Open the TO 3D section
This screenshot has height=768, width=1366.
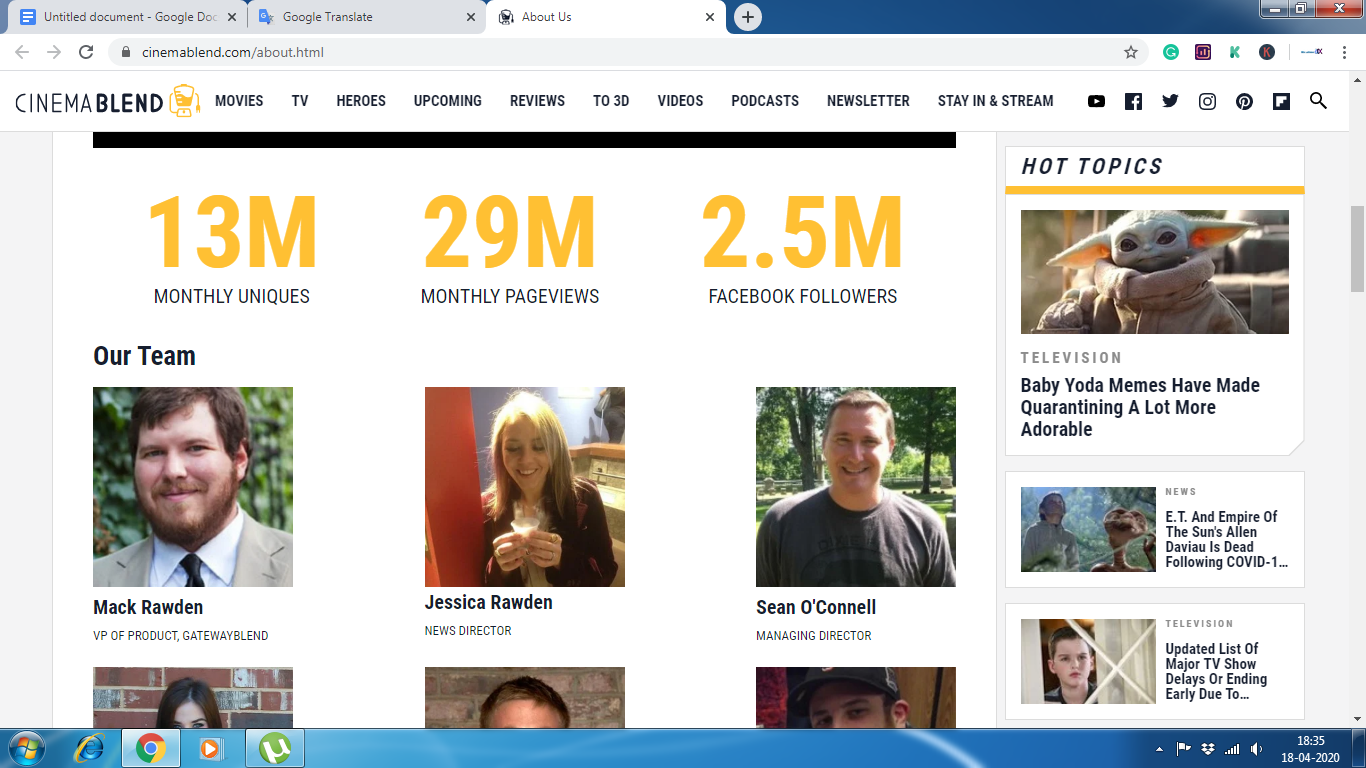point(611,101)
